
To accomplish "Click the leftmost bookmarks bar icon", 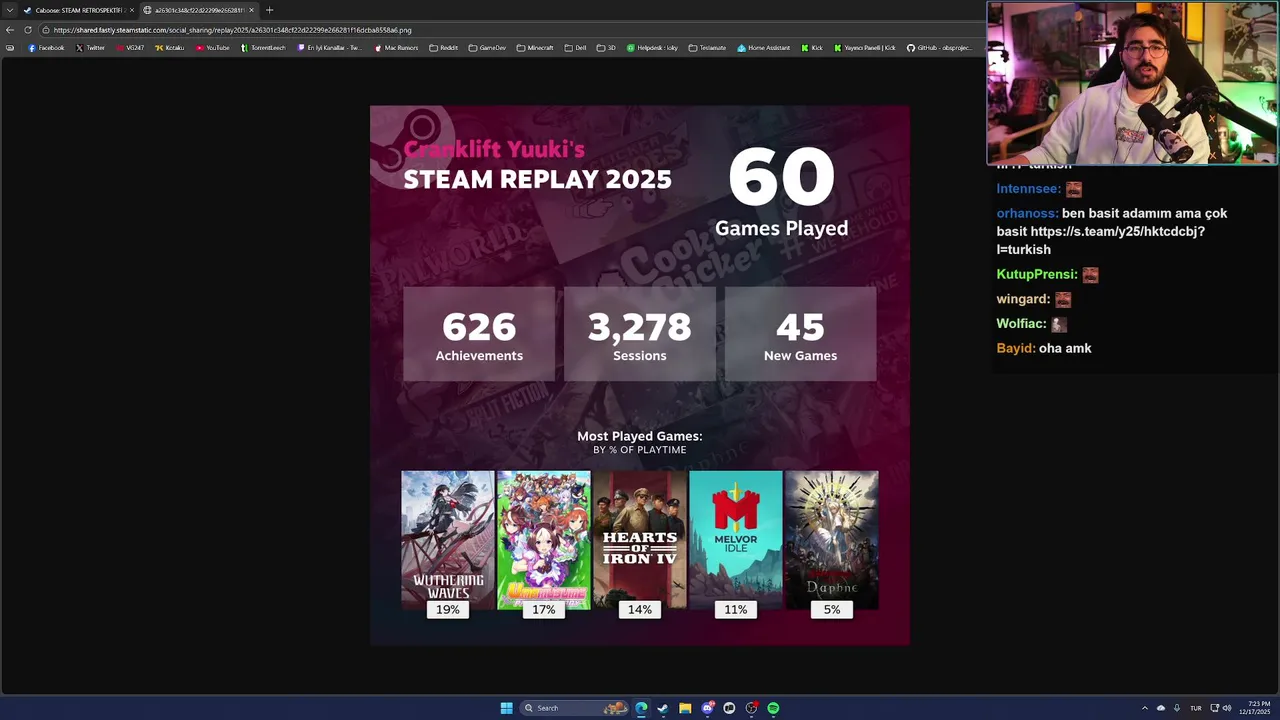I will (x=10, y=48).
